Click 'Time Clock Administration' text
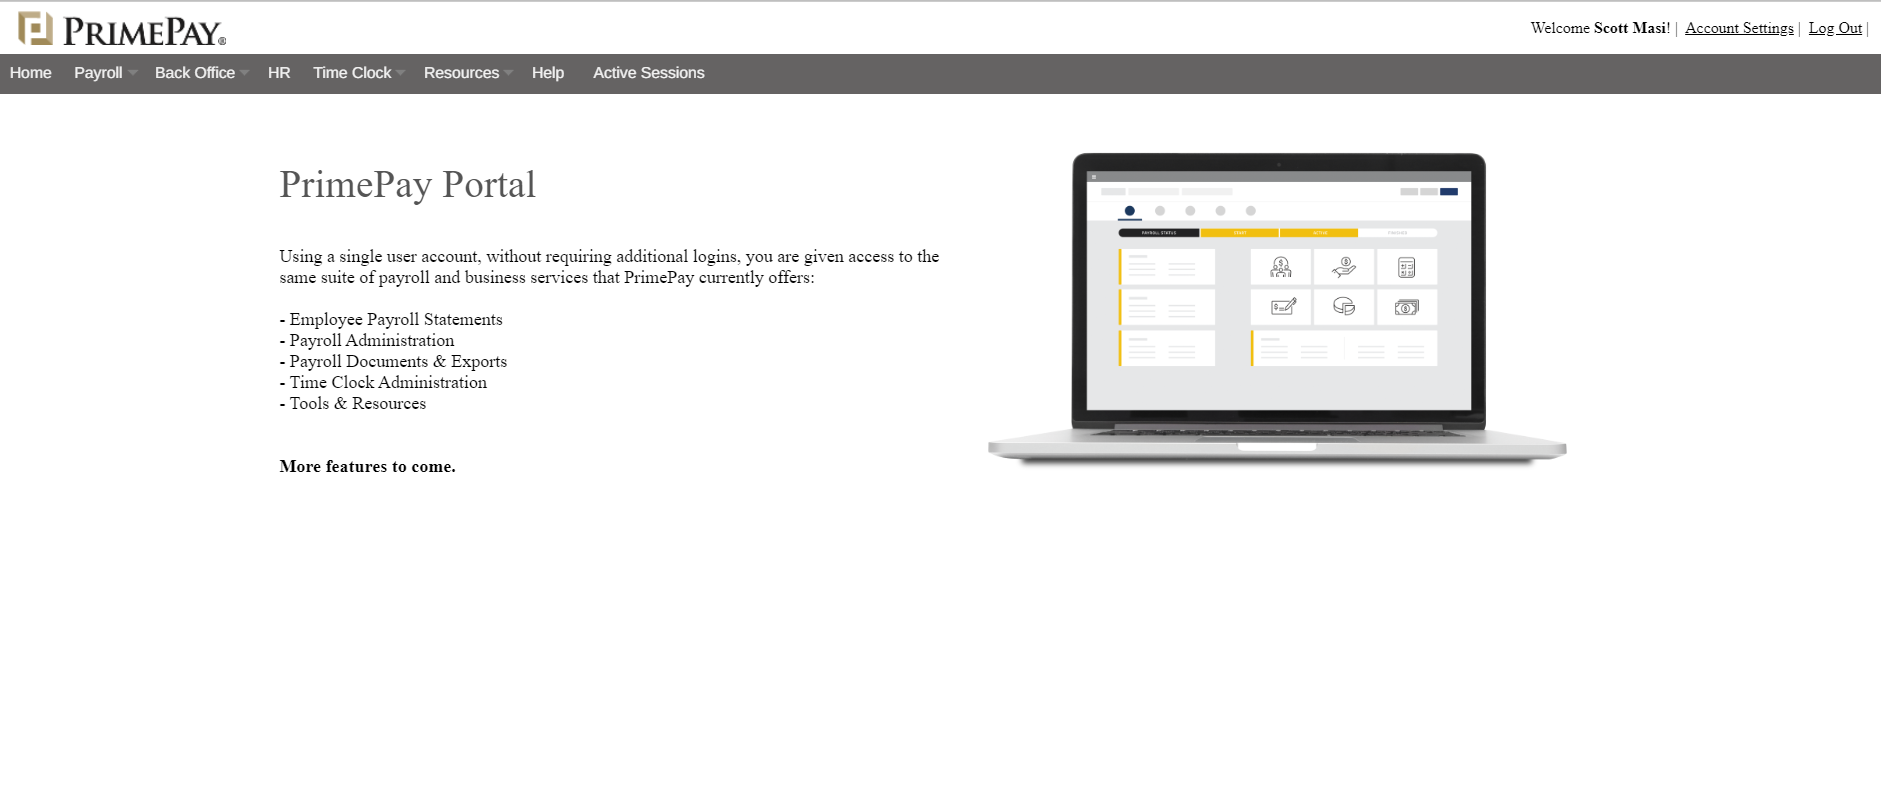Image resolution: width=1881 pixels, height=804 pixels. pos(388,383)
